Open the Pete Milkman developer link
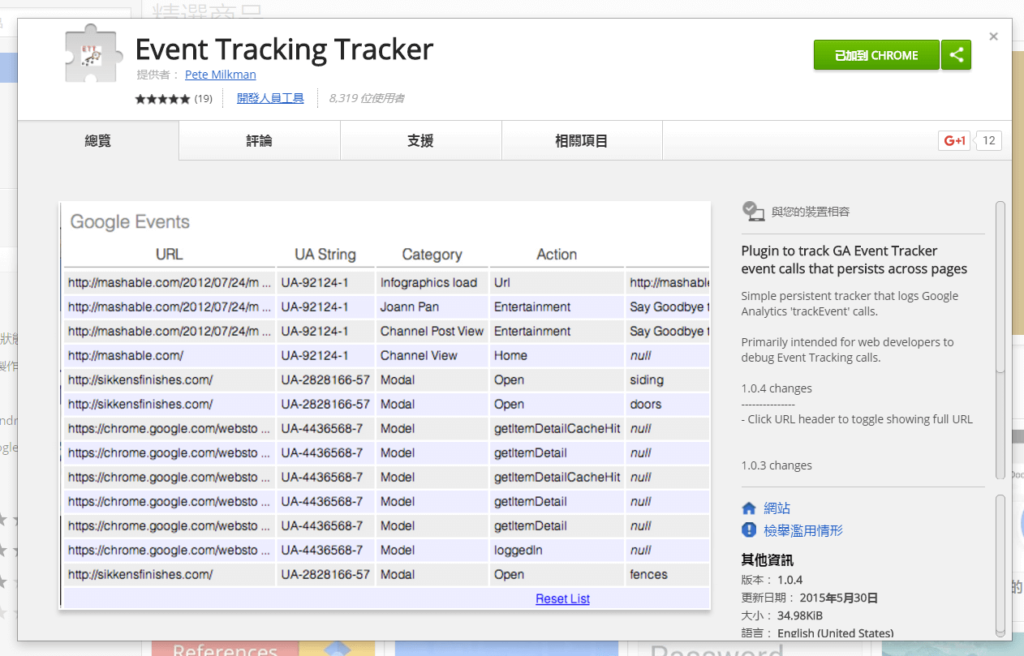1024x656 pixels. [220, 74]
